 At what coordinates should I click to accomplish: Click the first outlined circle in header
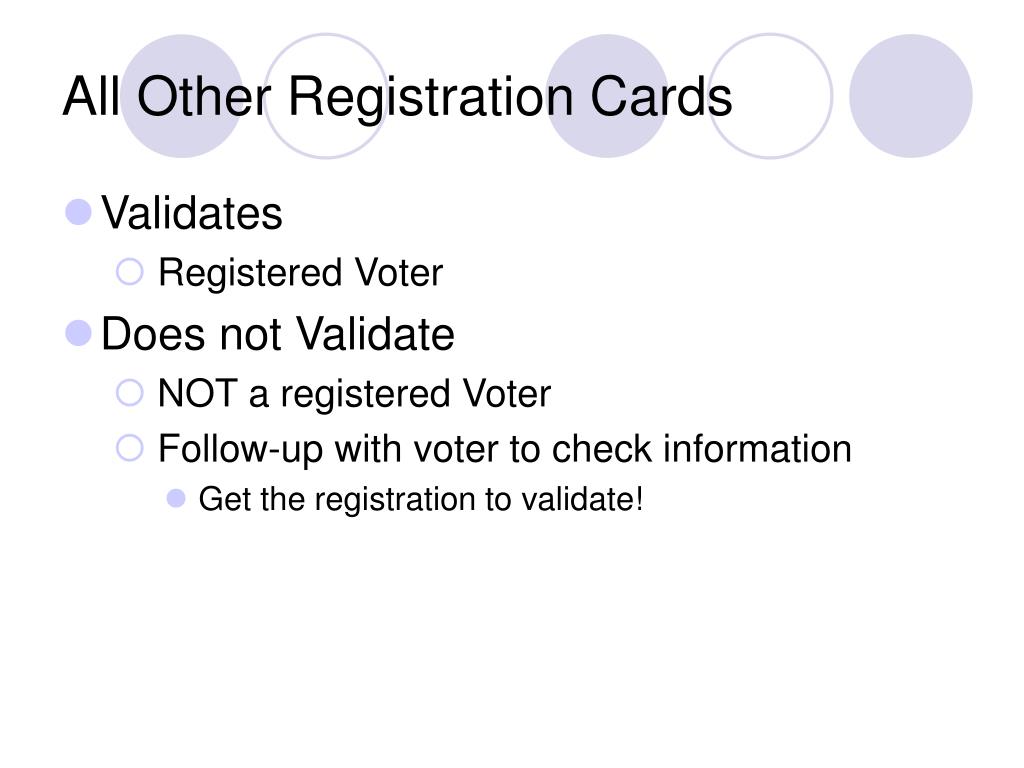326,96
